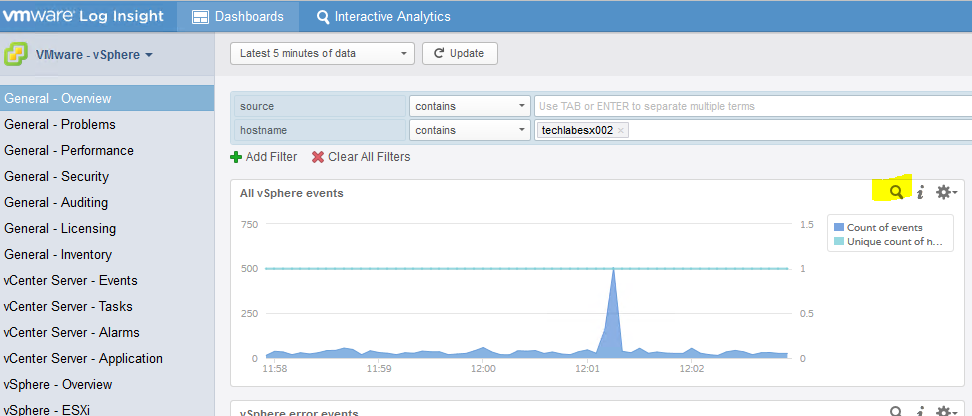The width and height of the screenshot is (972, 416).
Task: Open All vSphere events in Interactive Analytics
Action: 896,192
